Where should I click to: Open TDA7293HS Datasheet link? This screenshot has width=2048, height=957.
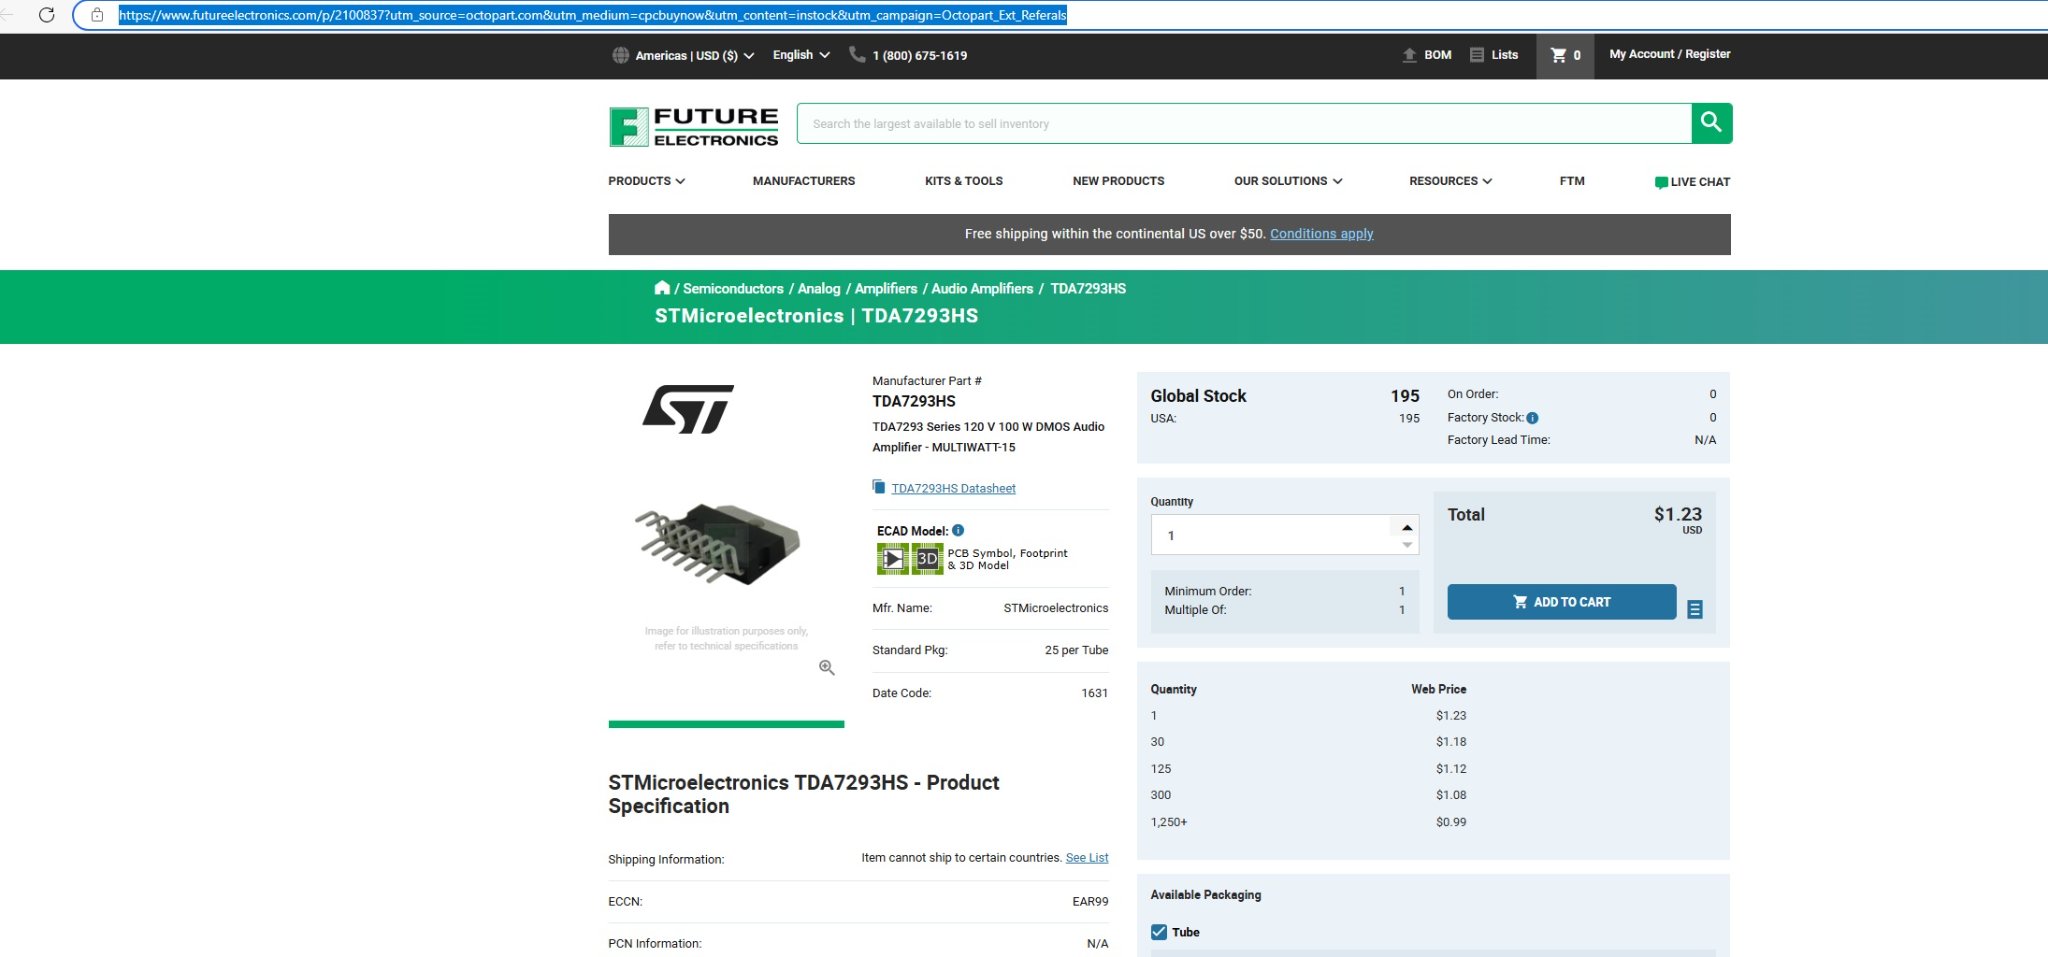point(953,488)
